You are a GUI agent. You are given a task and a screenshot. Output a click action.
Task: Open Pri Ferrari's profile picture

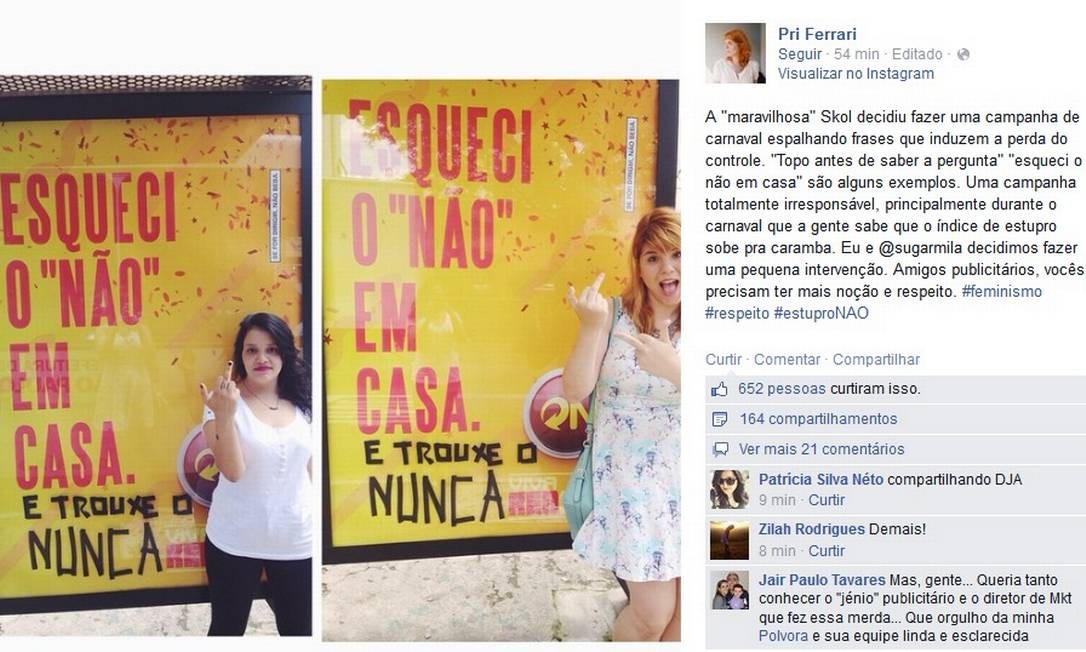[735, 53]
